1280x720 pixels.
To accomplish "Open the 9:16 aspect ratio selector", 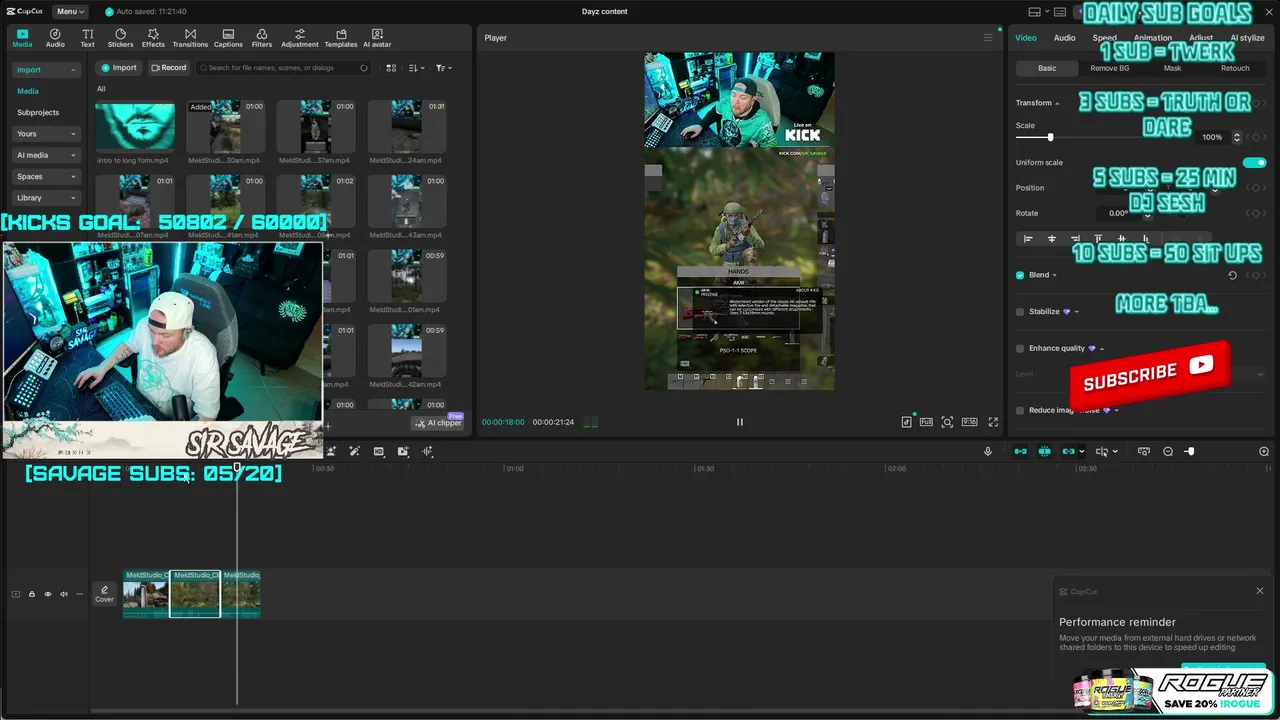I will click(969, 422).
